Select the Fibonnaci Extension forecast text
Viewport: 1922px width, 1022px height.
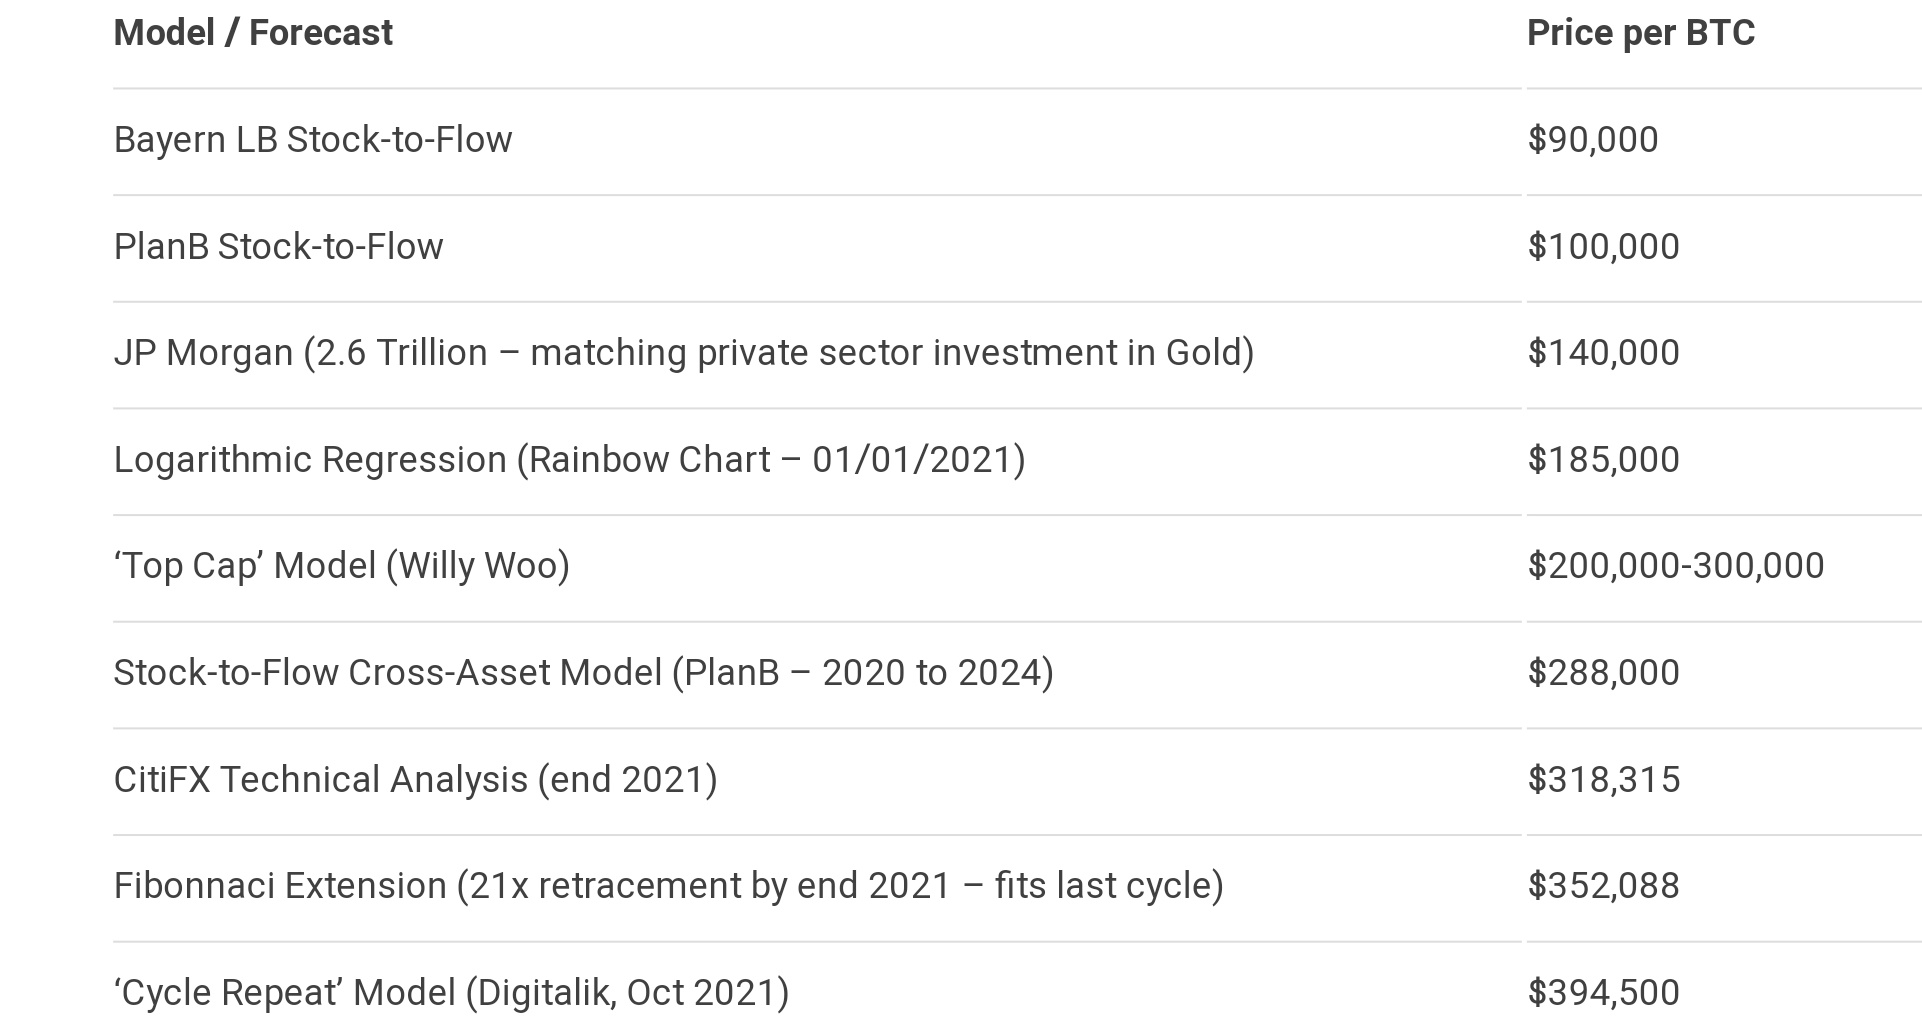click(x=668, y=886)
